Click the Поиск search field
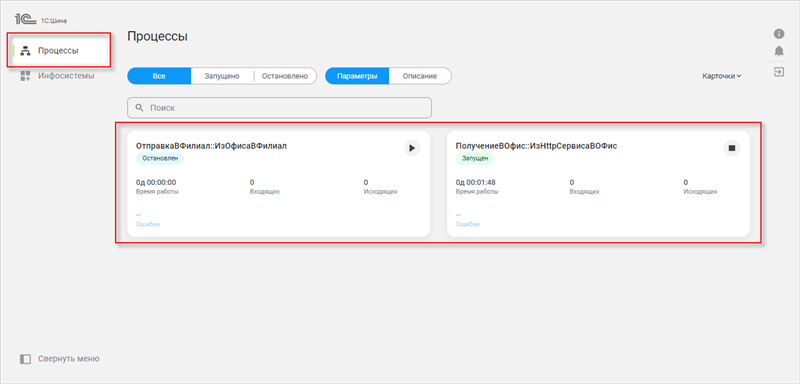Viewport: 800px width, 384px height. click(279, 108)
